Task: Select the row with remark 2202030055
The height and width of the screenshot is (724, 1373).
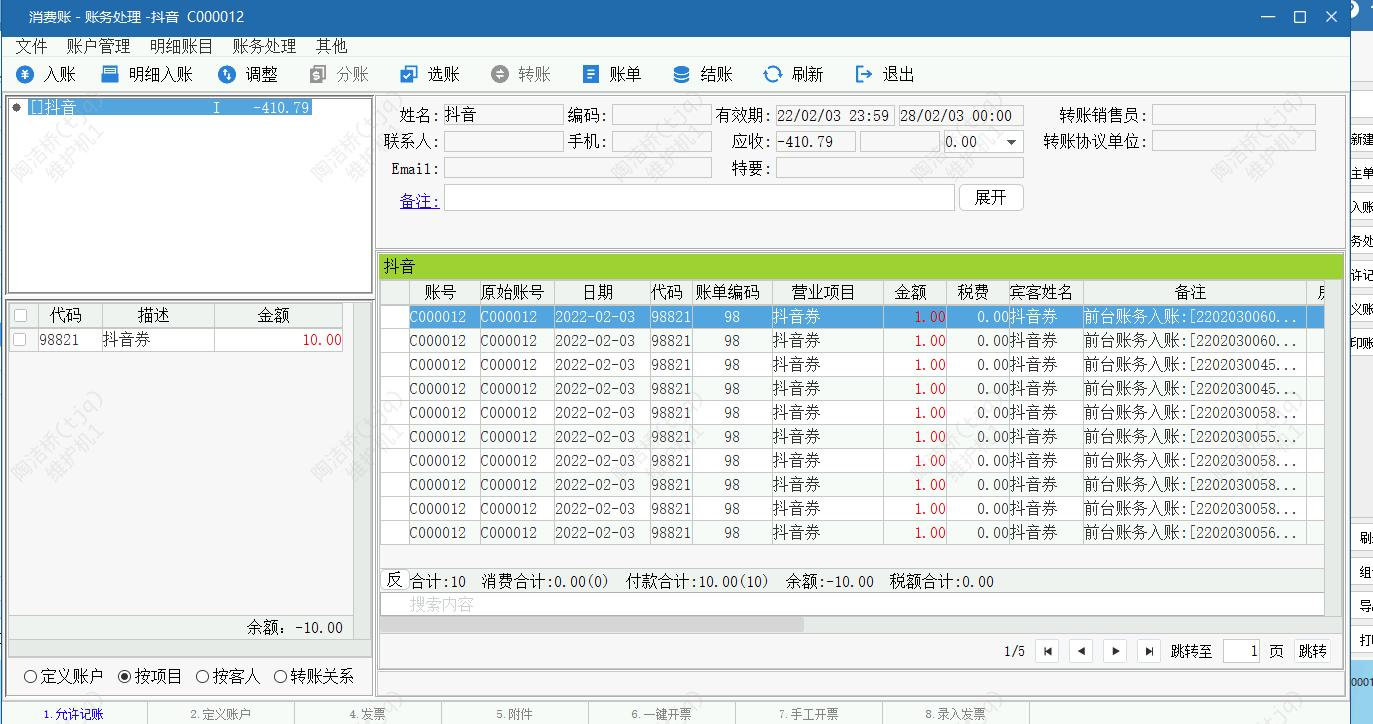Action: (x=852, y=436)
